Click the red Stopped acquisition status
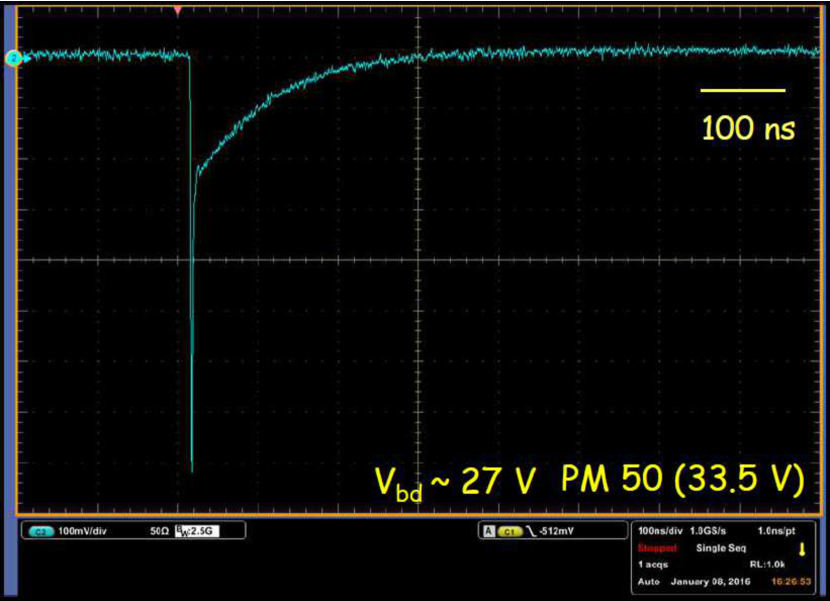This screenshot has height=601, width=830. pos(657,548)
